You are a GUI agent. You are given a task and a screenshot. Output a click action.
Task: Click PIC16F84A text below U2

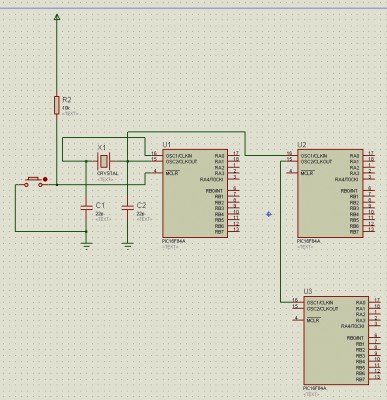click(x=309, y=241)
